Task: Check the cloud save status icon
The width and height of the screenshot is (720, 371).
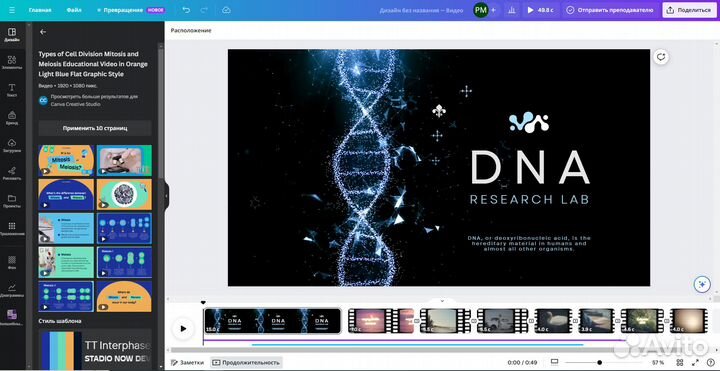Action: (x=226, y=10)
